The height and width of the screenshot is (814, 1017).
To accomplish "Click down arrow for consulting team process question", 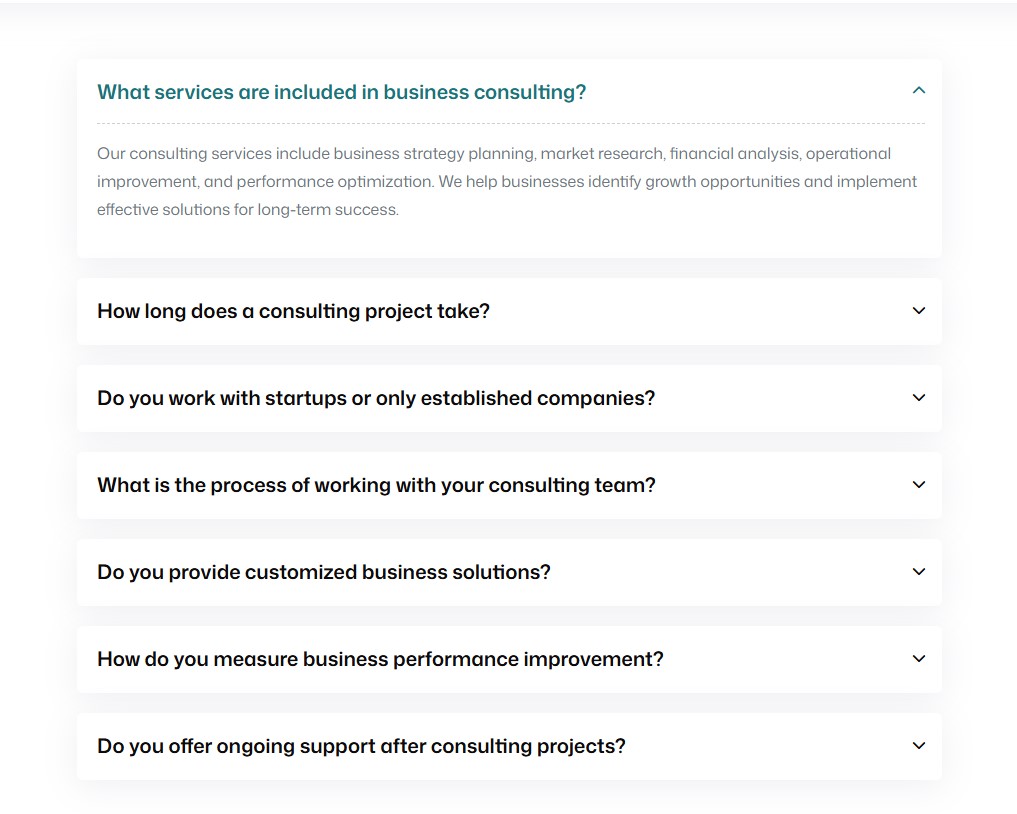I will click(919, 485).
